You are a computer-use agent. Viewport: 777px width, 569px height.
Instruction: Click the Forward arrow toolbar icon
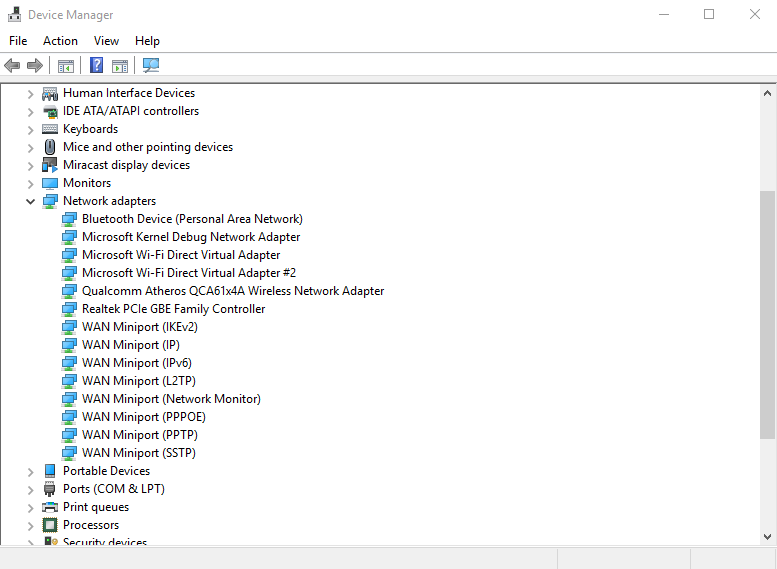[x=35, y=65]
